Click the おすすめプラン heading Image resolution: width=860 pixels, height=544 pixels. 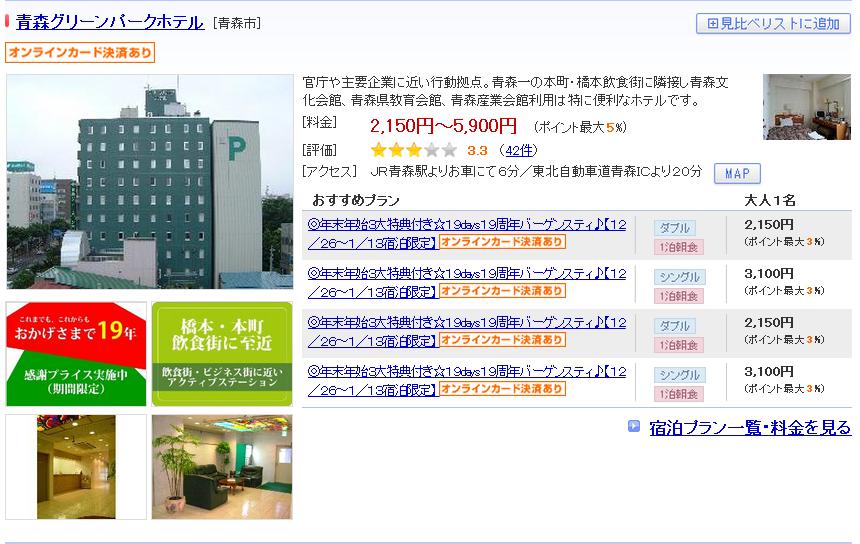click(356, 200)
